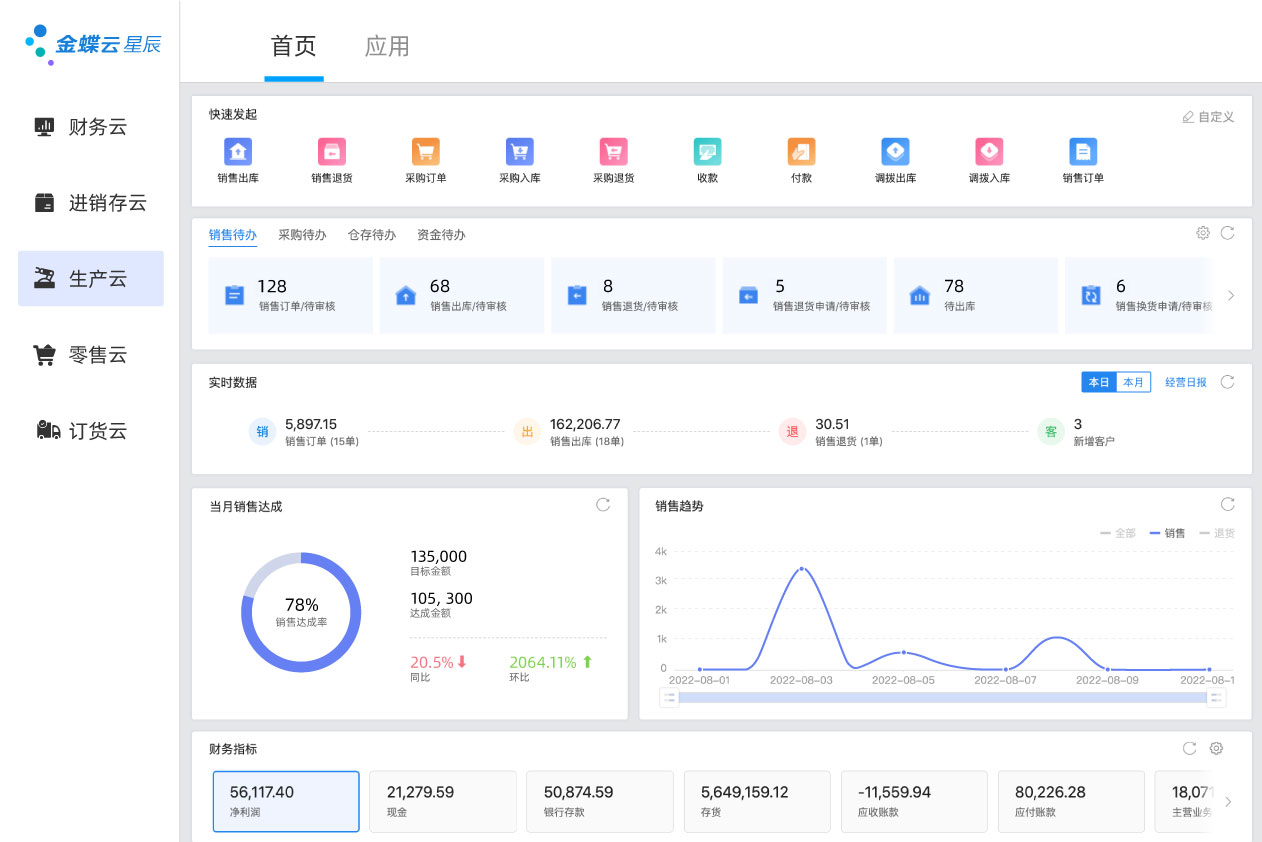Open the 收款 quick action icon
Viewport: 1262px width, 842px height.
tap(708, 151)
